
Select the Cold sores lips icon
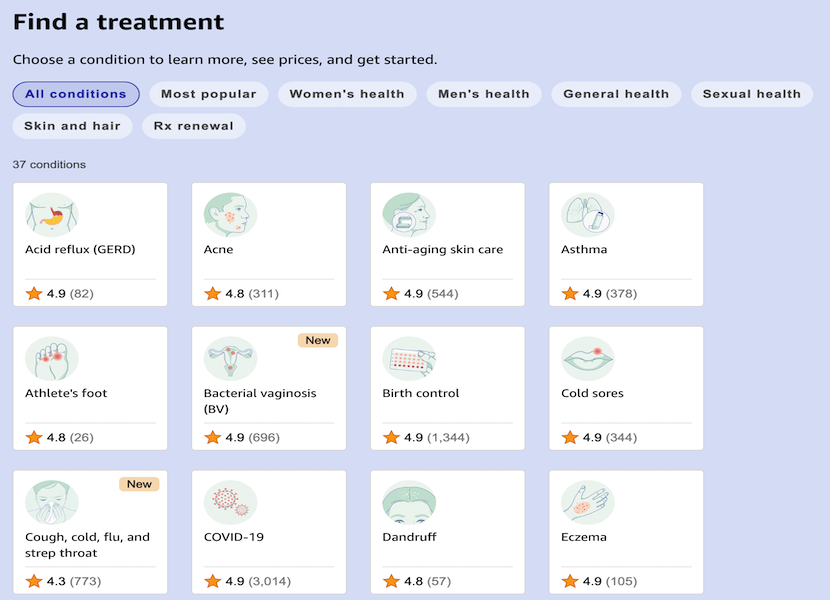click(588, 358)
